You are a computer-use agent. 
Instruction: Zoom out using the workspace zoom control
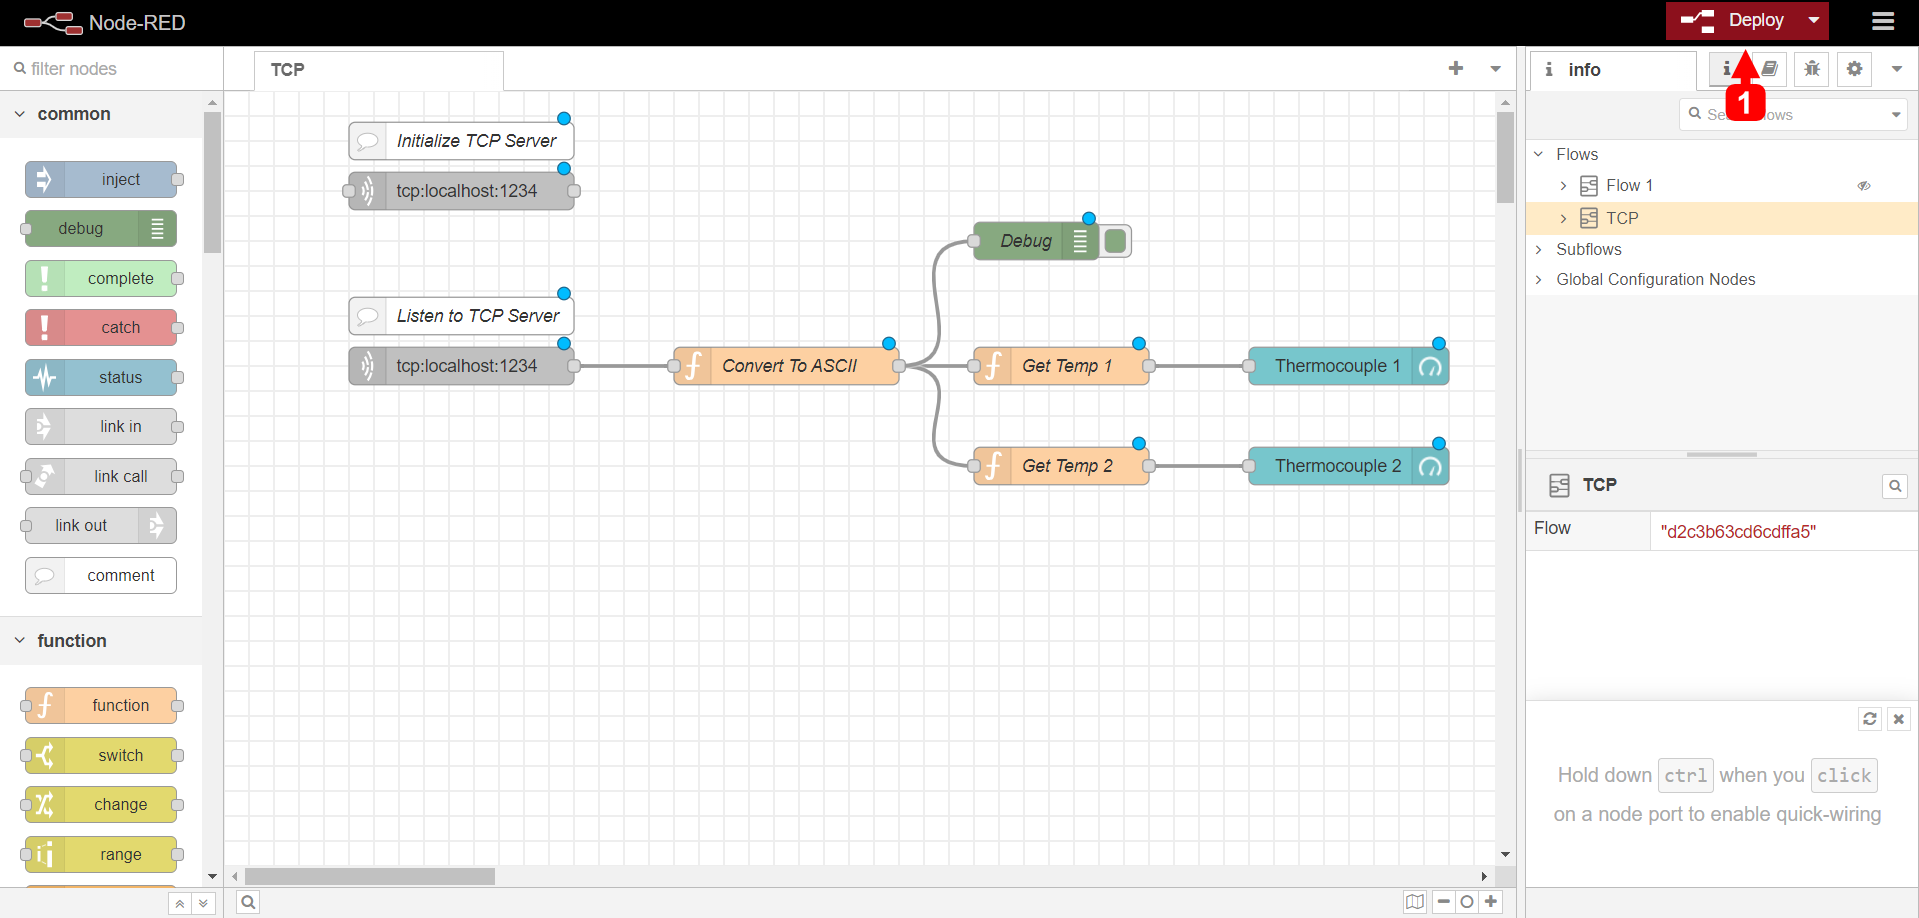(x=1443, y=901)
